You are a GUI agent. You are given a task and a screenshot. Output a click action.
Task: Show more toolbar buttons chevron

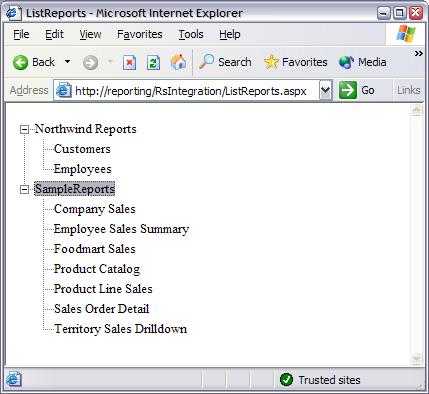(x=418, y=53)
